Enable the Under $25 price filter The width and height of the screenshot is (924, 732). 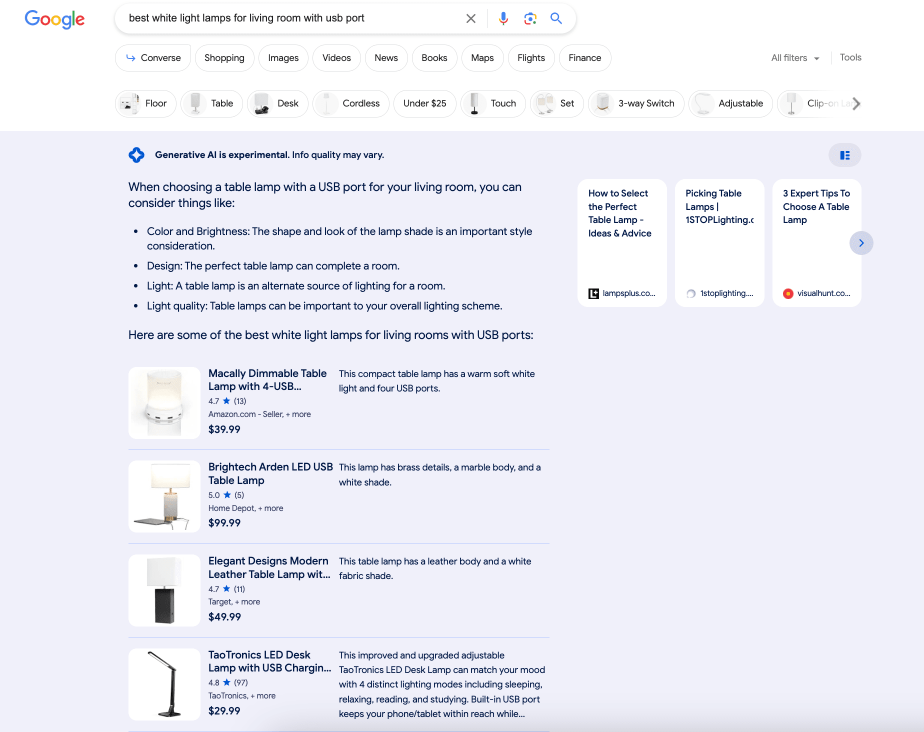tap(424, 103)
